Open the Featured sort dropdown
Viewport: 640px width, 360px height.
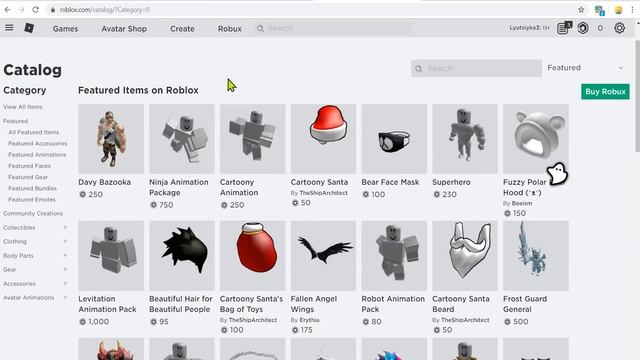click(x=586, y=68)
